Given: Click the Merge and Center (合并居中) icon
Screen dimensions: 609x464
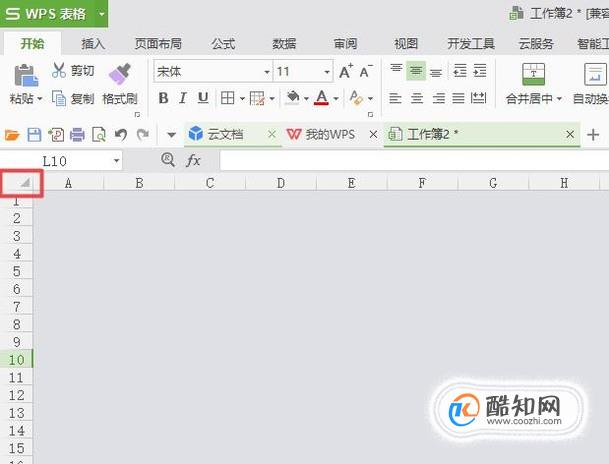Looking at the screenshot, I should pos(533,74).
